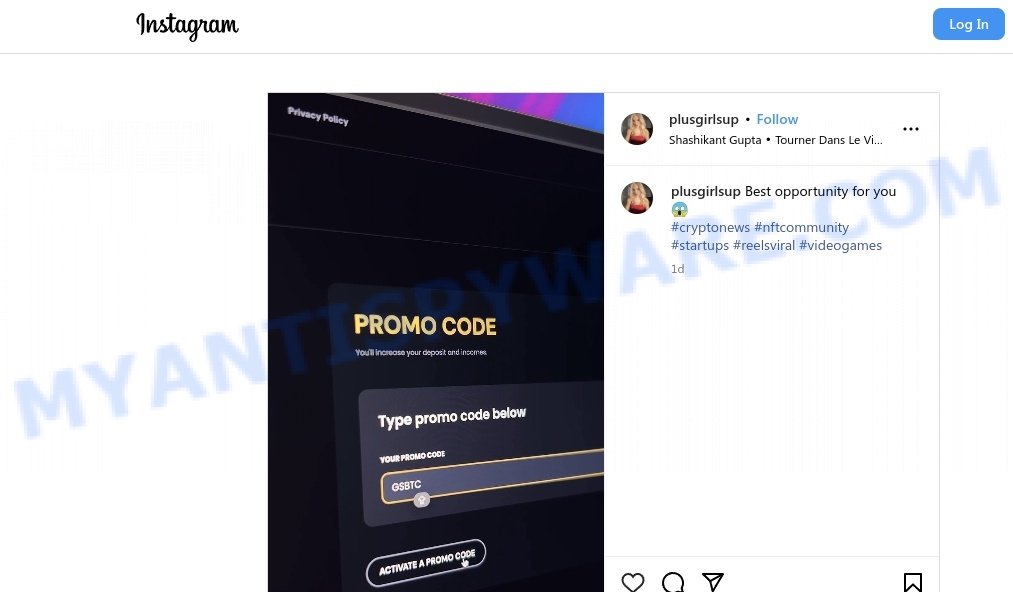Share post using paper plane icon

tap(713, 582)
